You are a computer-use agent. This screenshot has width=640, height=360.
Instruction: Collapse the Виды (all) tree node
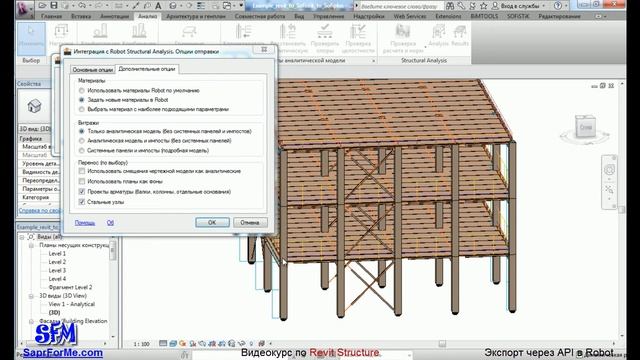[22, 237]
